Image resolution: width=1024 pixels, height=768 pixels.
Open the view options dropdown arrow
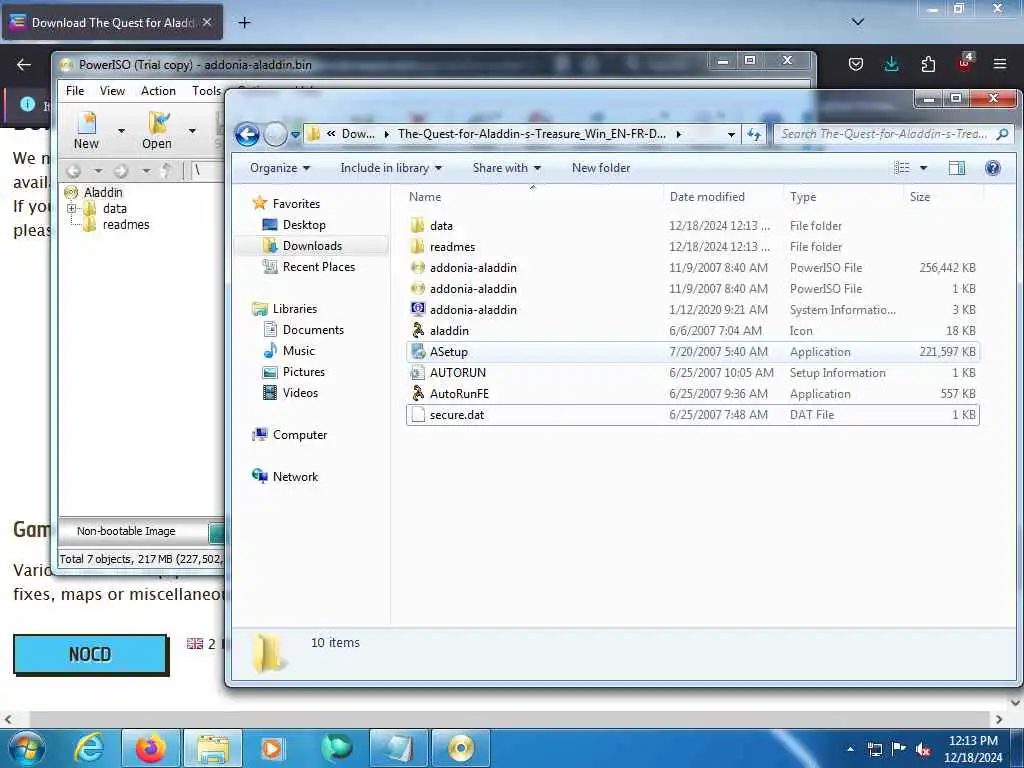(x=923, y=168)
